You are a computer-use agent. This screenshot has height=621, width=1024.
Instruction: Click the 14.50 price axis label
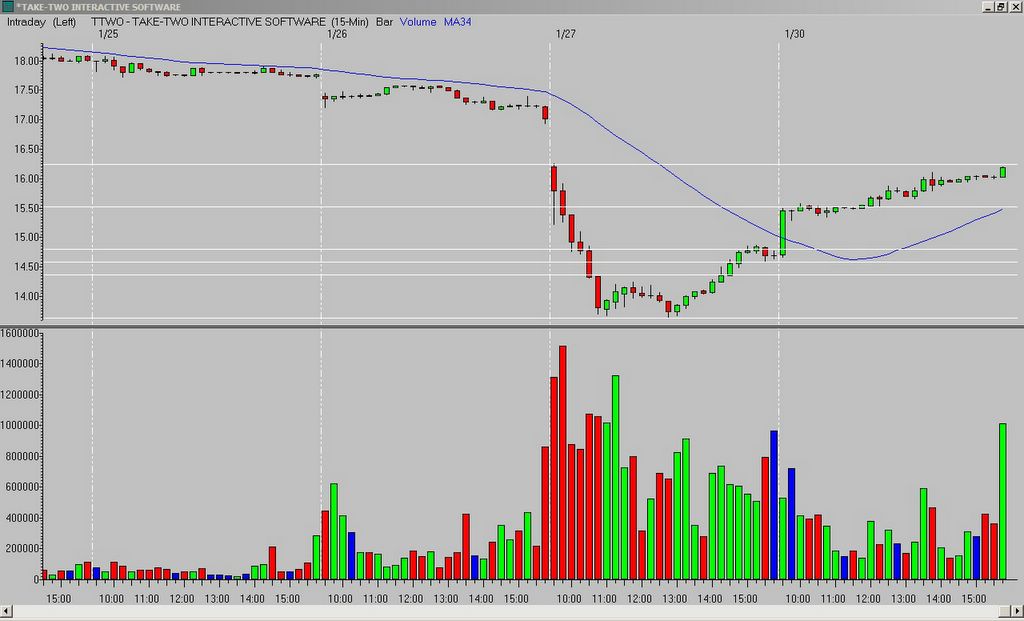(x=27, y=266)
